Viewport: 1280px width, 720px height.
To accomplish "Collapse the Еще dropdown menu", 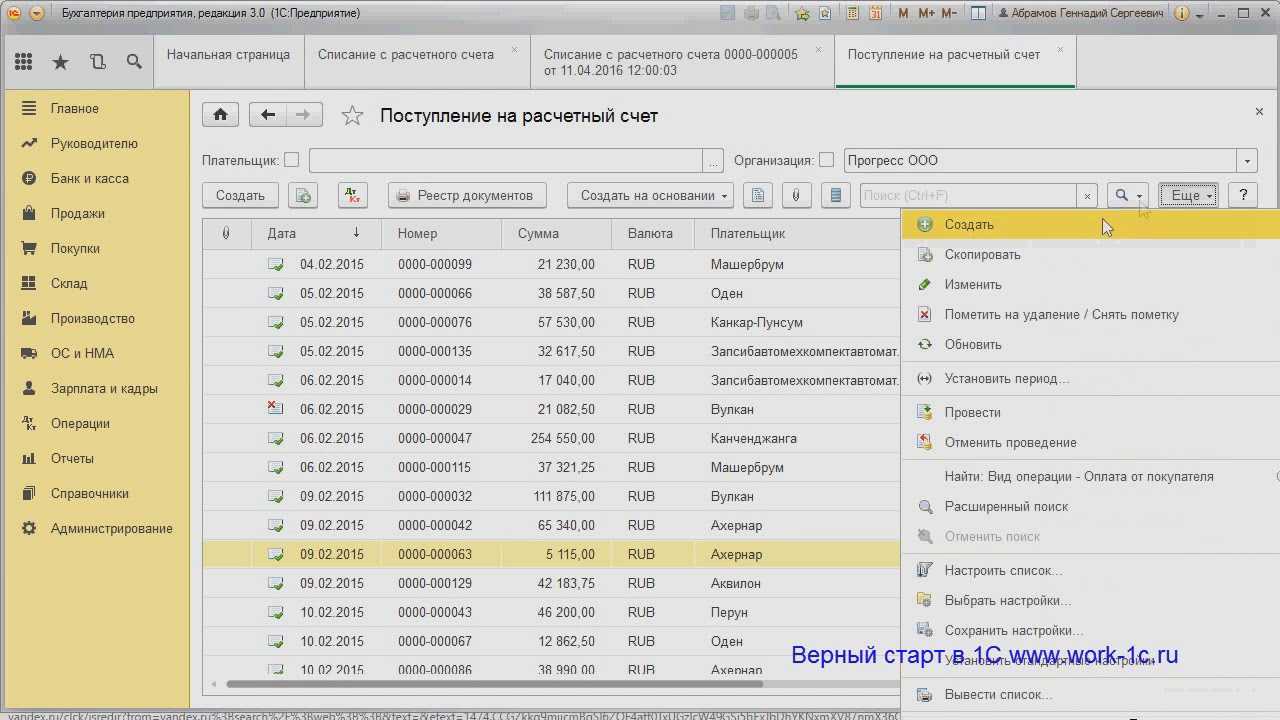I will 1188,196.
